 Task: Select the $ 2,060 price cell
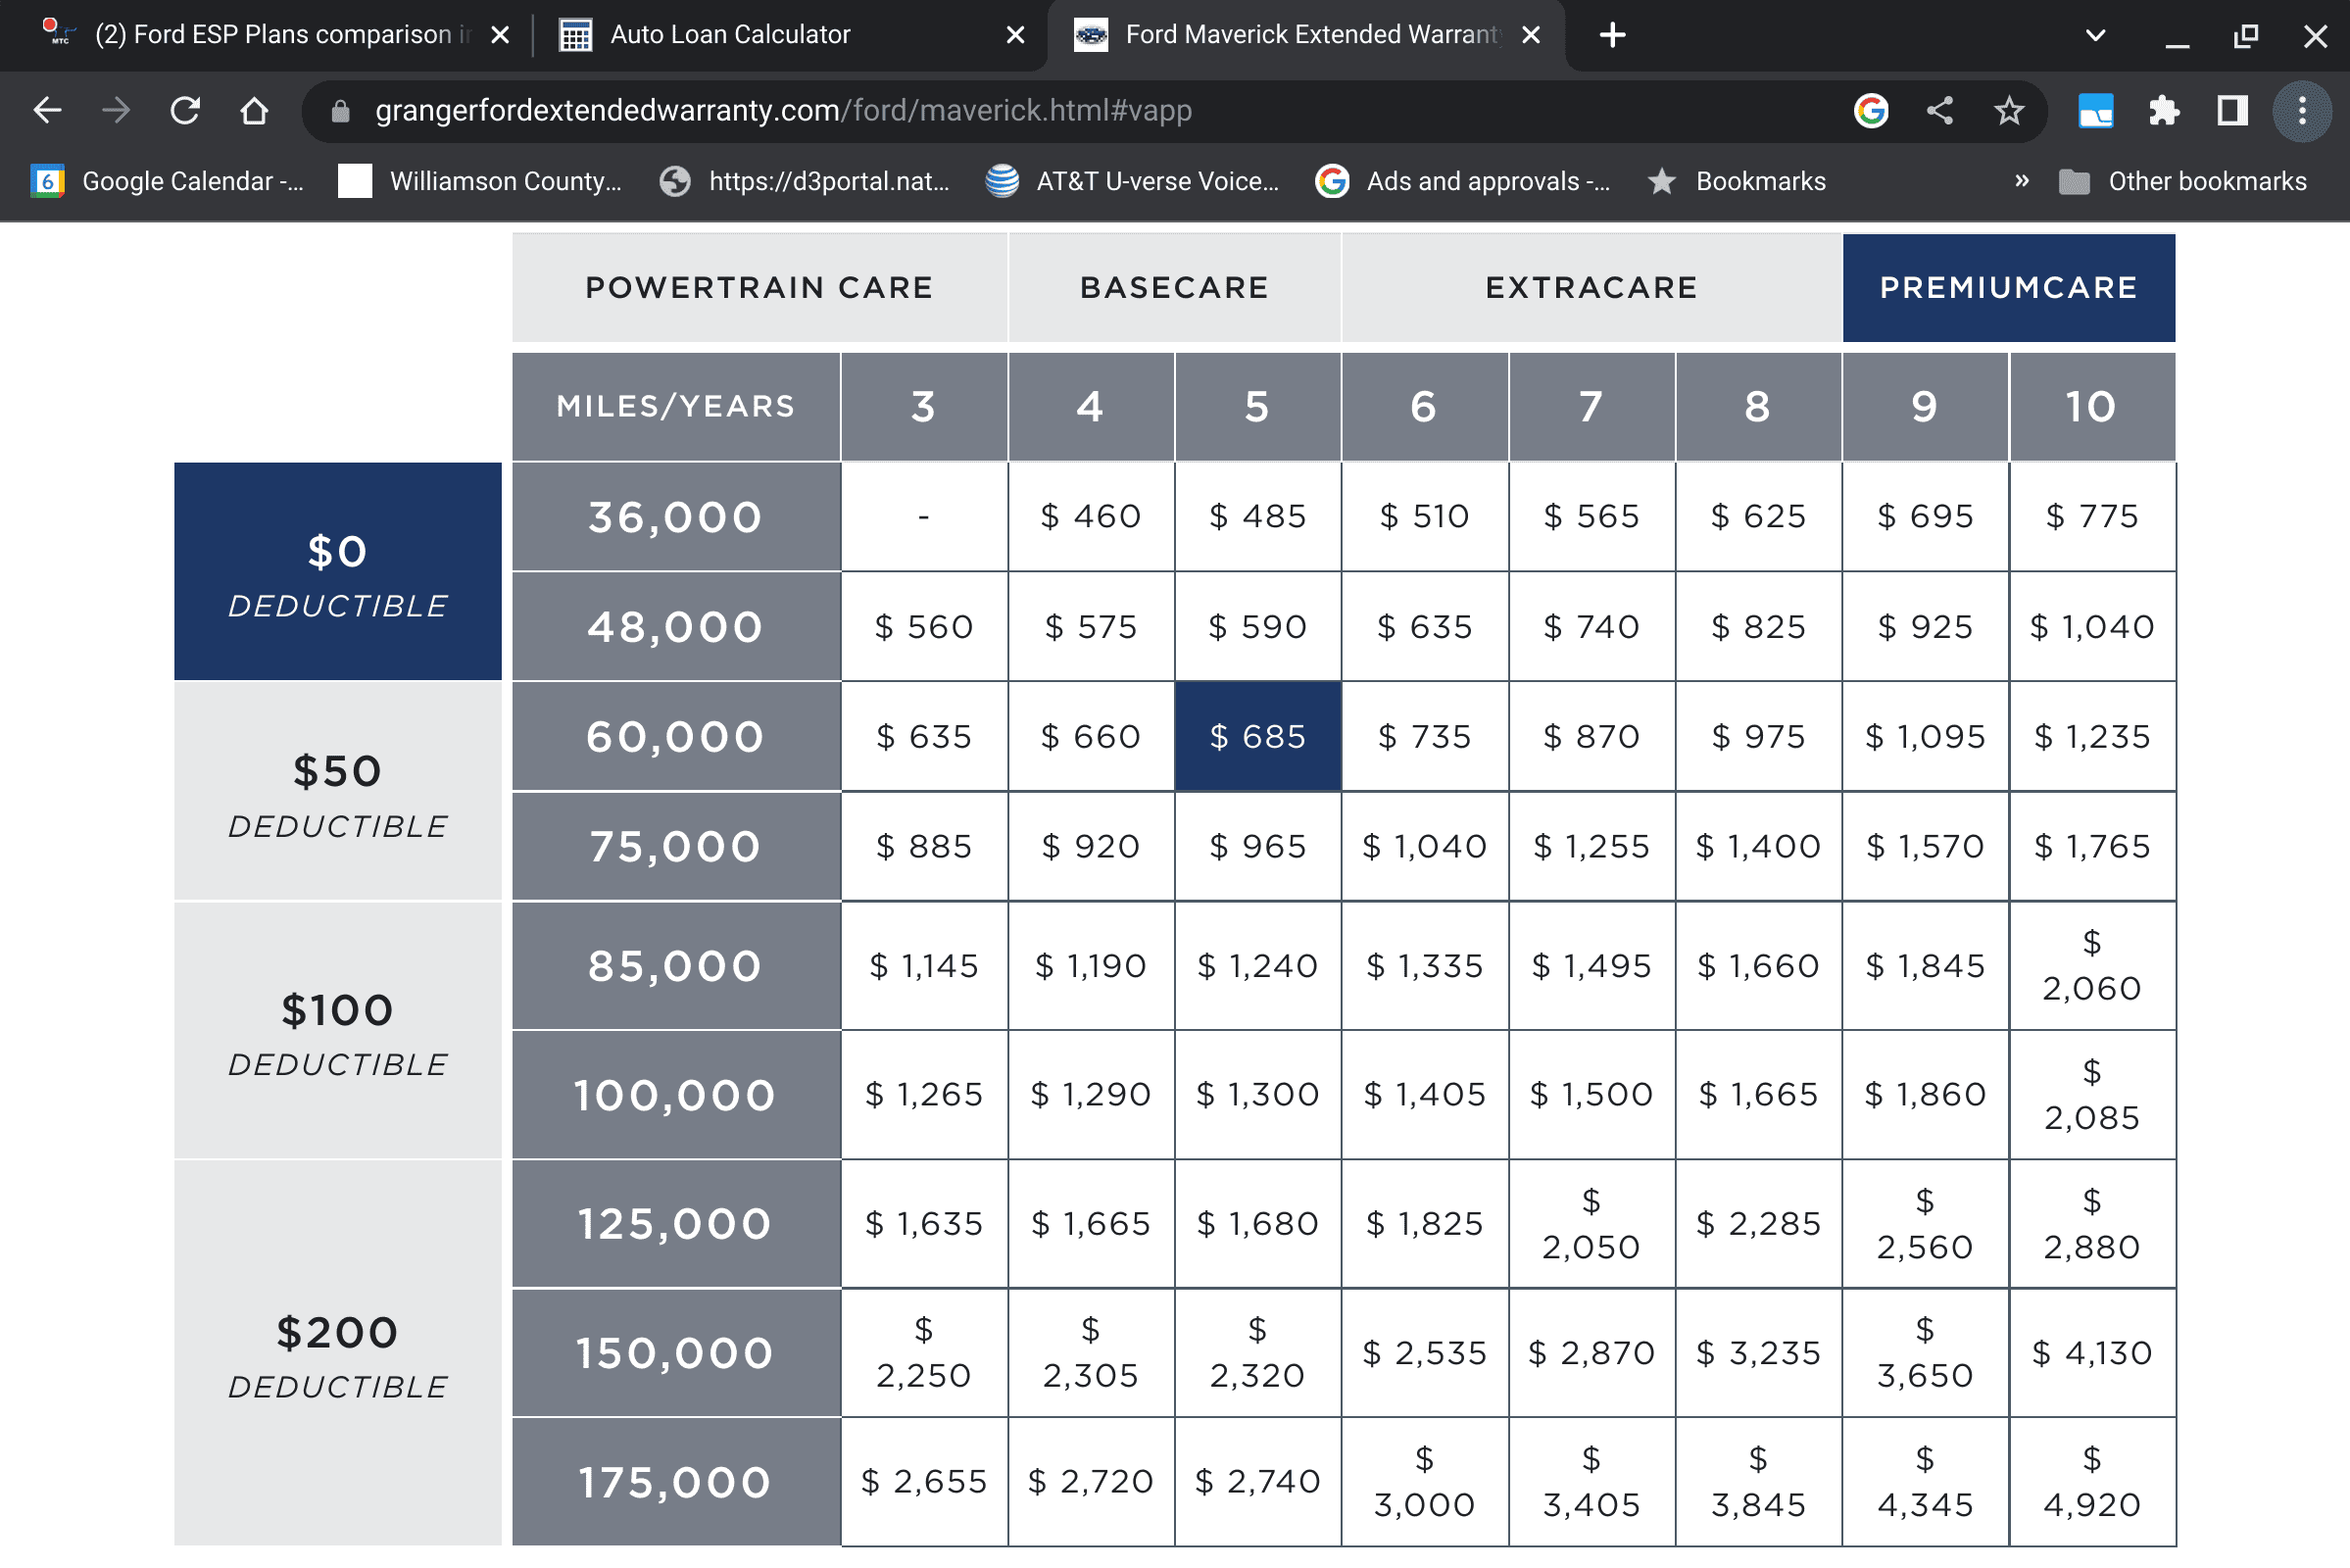coord(2091,966)
